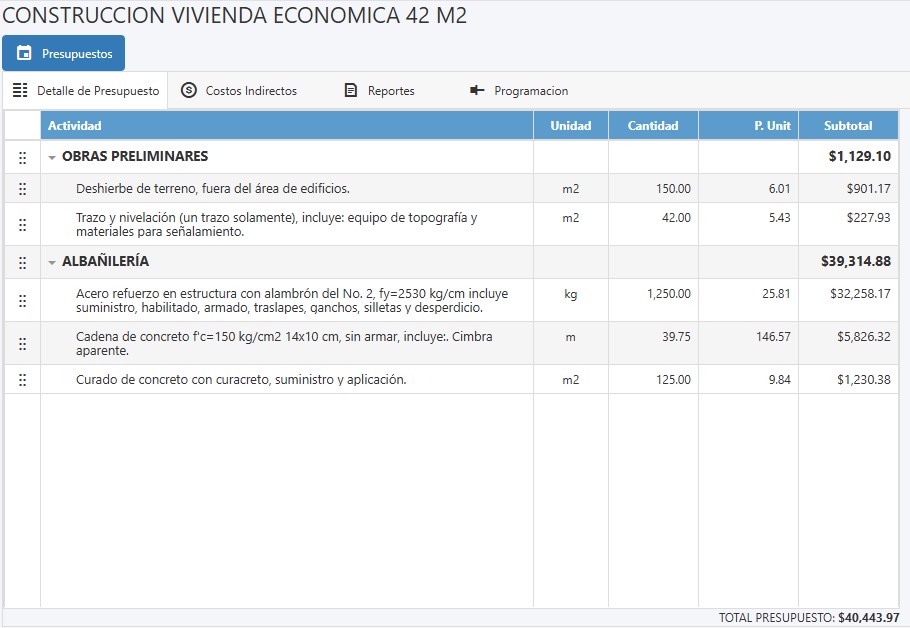Click drag handle of Acero refuerzo row
This screenshot has width=910, height=628.
[x=22, y=301]
